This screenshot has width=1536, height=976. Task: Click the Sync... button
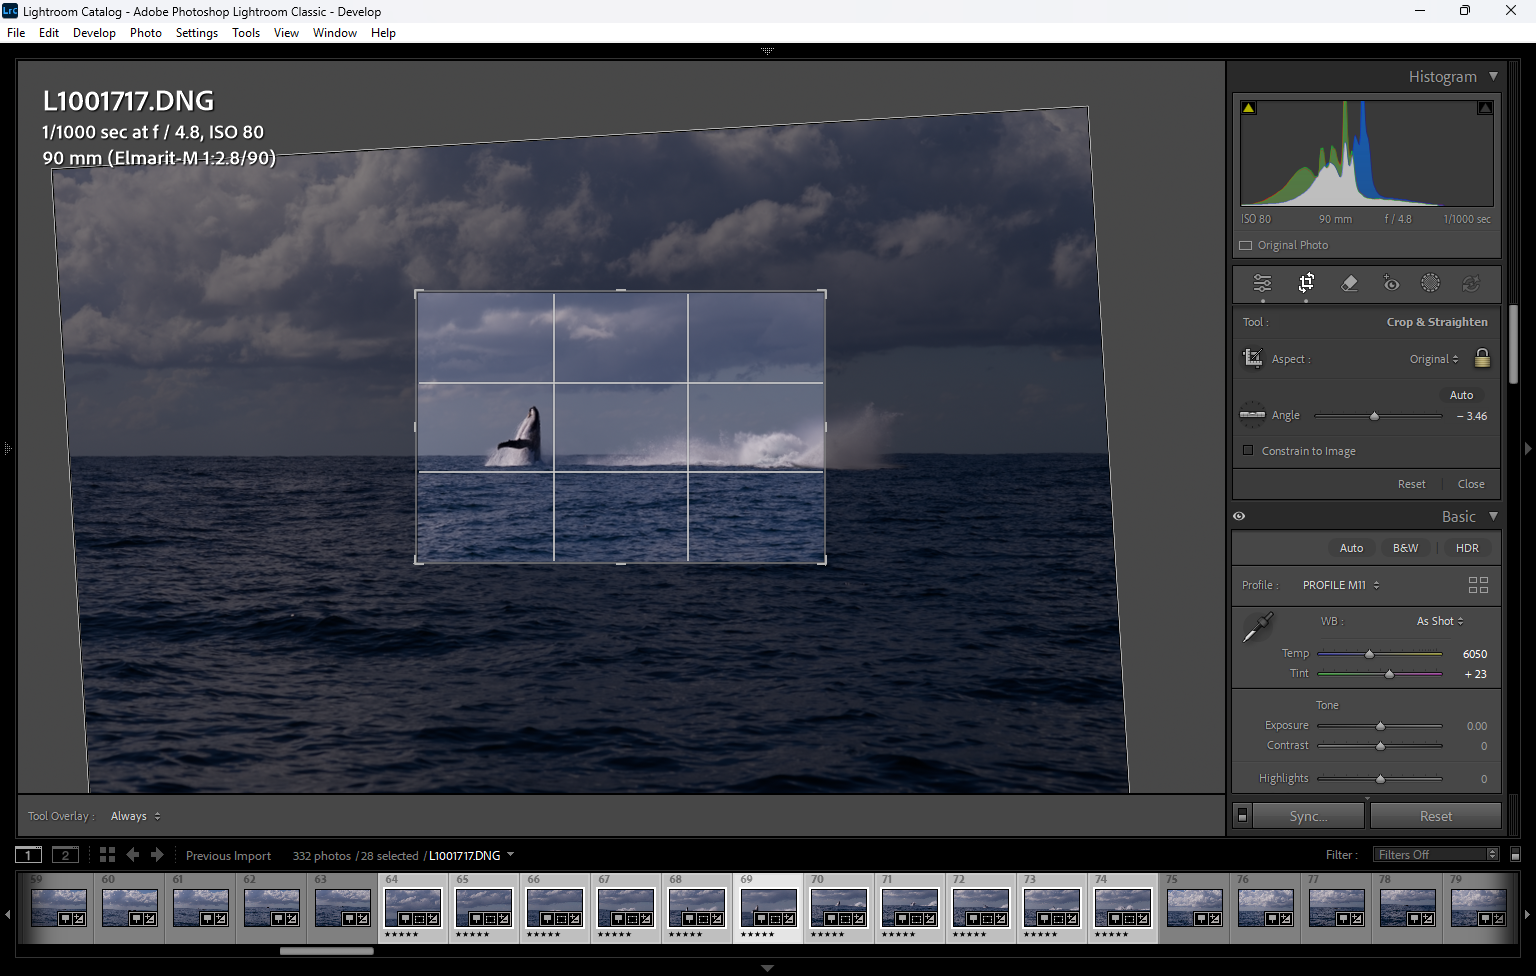(1308, 816)
